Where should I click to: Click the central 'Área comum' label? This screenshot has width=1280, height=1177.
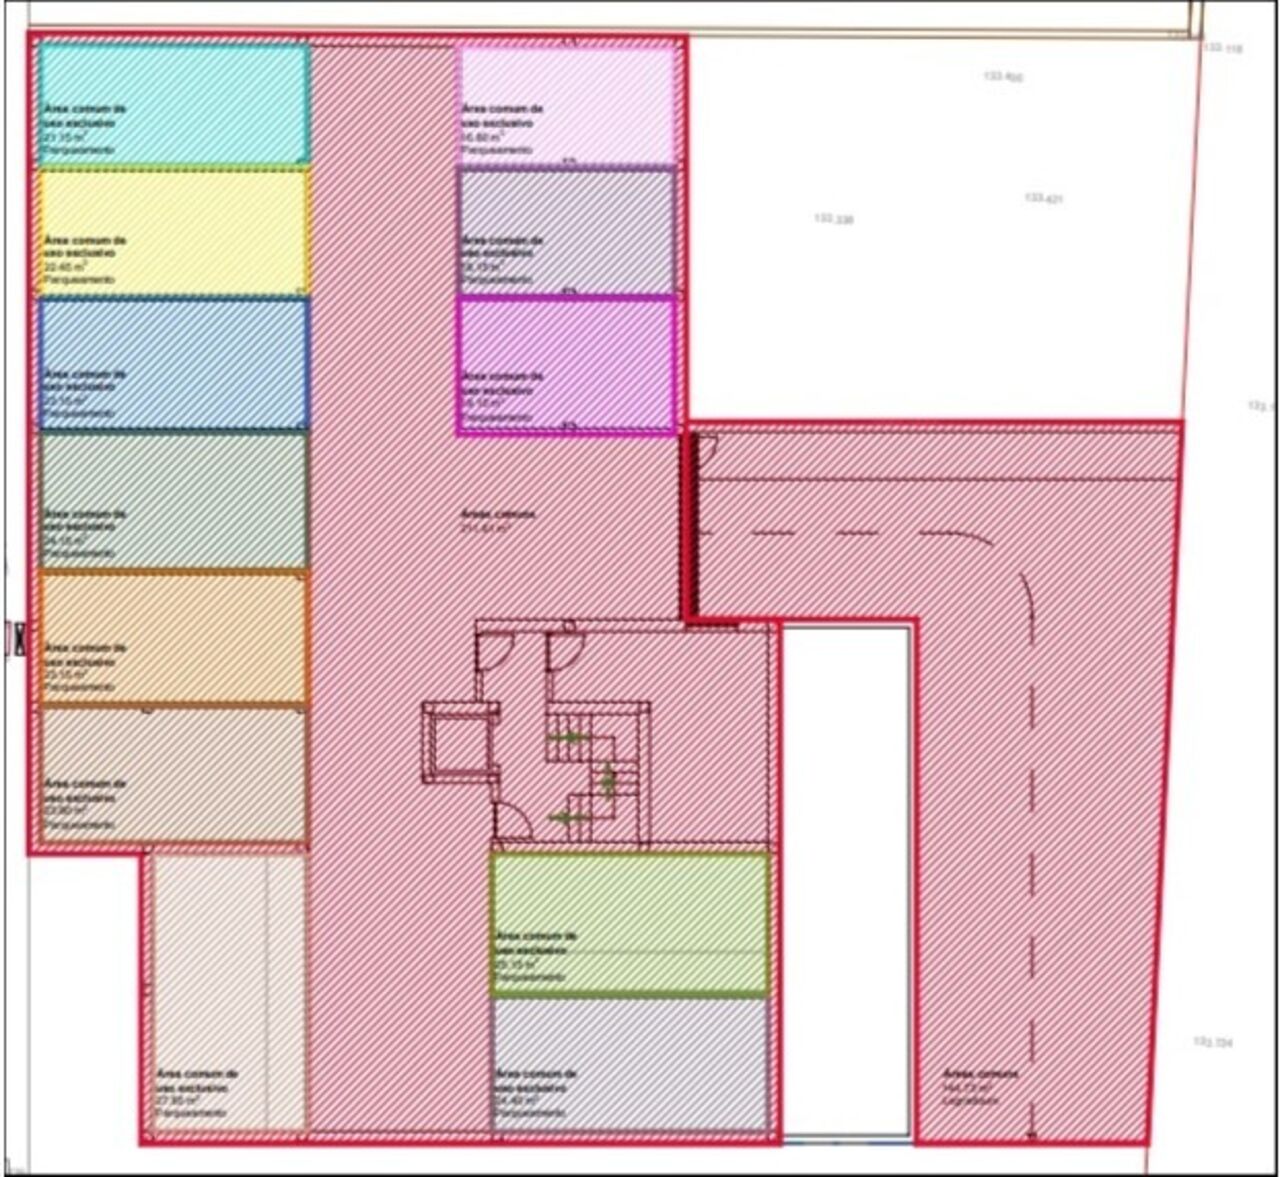pyautogui.click(x=499, y=520)
